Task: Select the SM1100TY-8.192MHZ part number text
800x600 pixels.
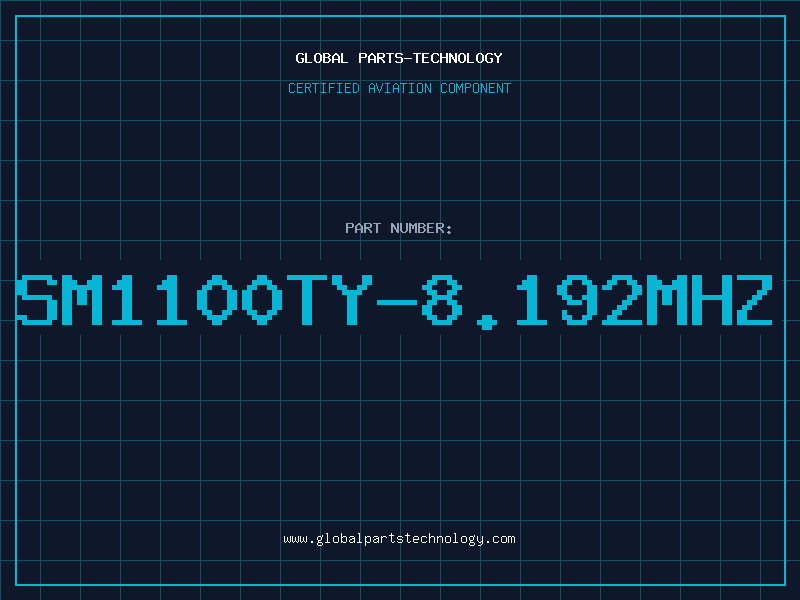Action: pyautogui.click(x=395, y=301)
